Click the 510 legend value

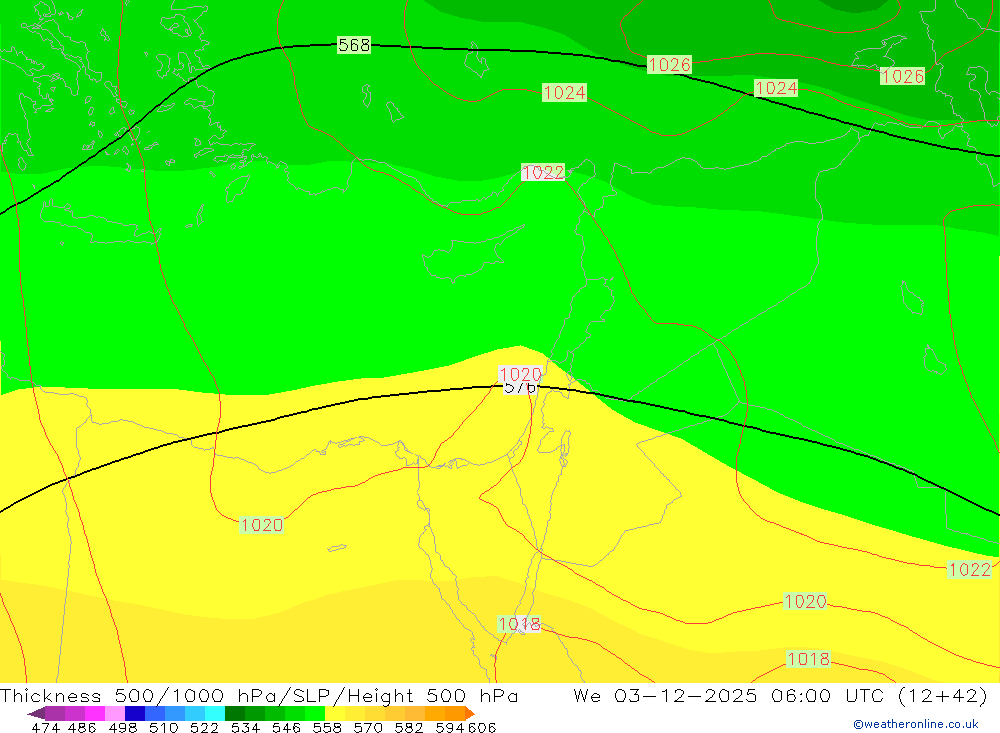coord(163,727)
